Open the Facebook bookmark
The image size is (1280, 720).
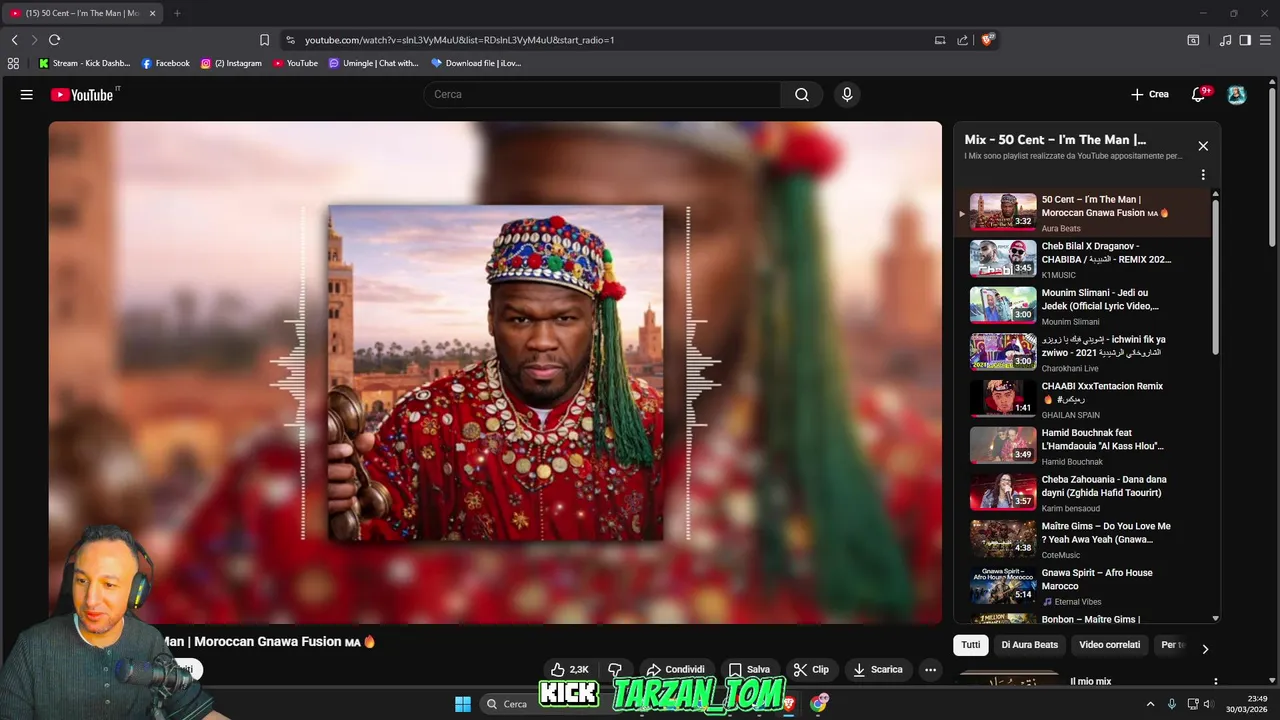tap(165, 63)
